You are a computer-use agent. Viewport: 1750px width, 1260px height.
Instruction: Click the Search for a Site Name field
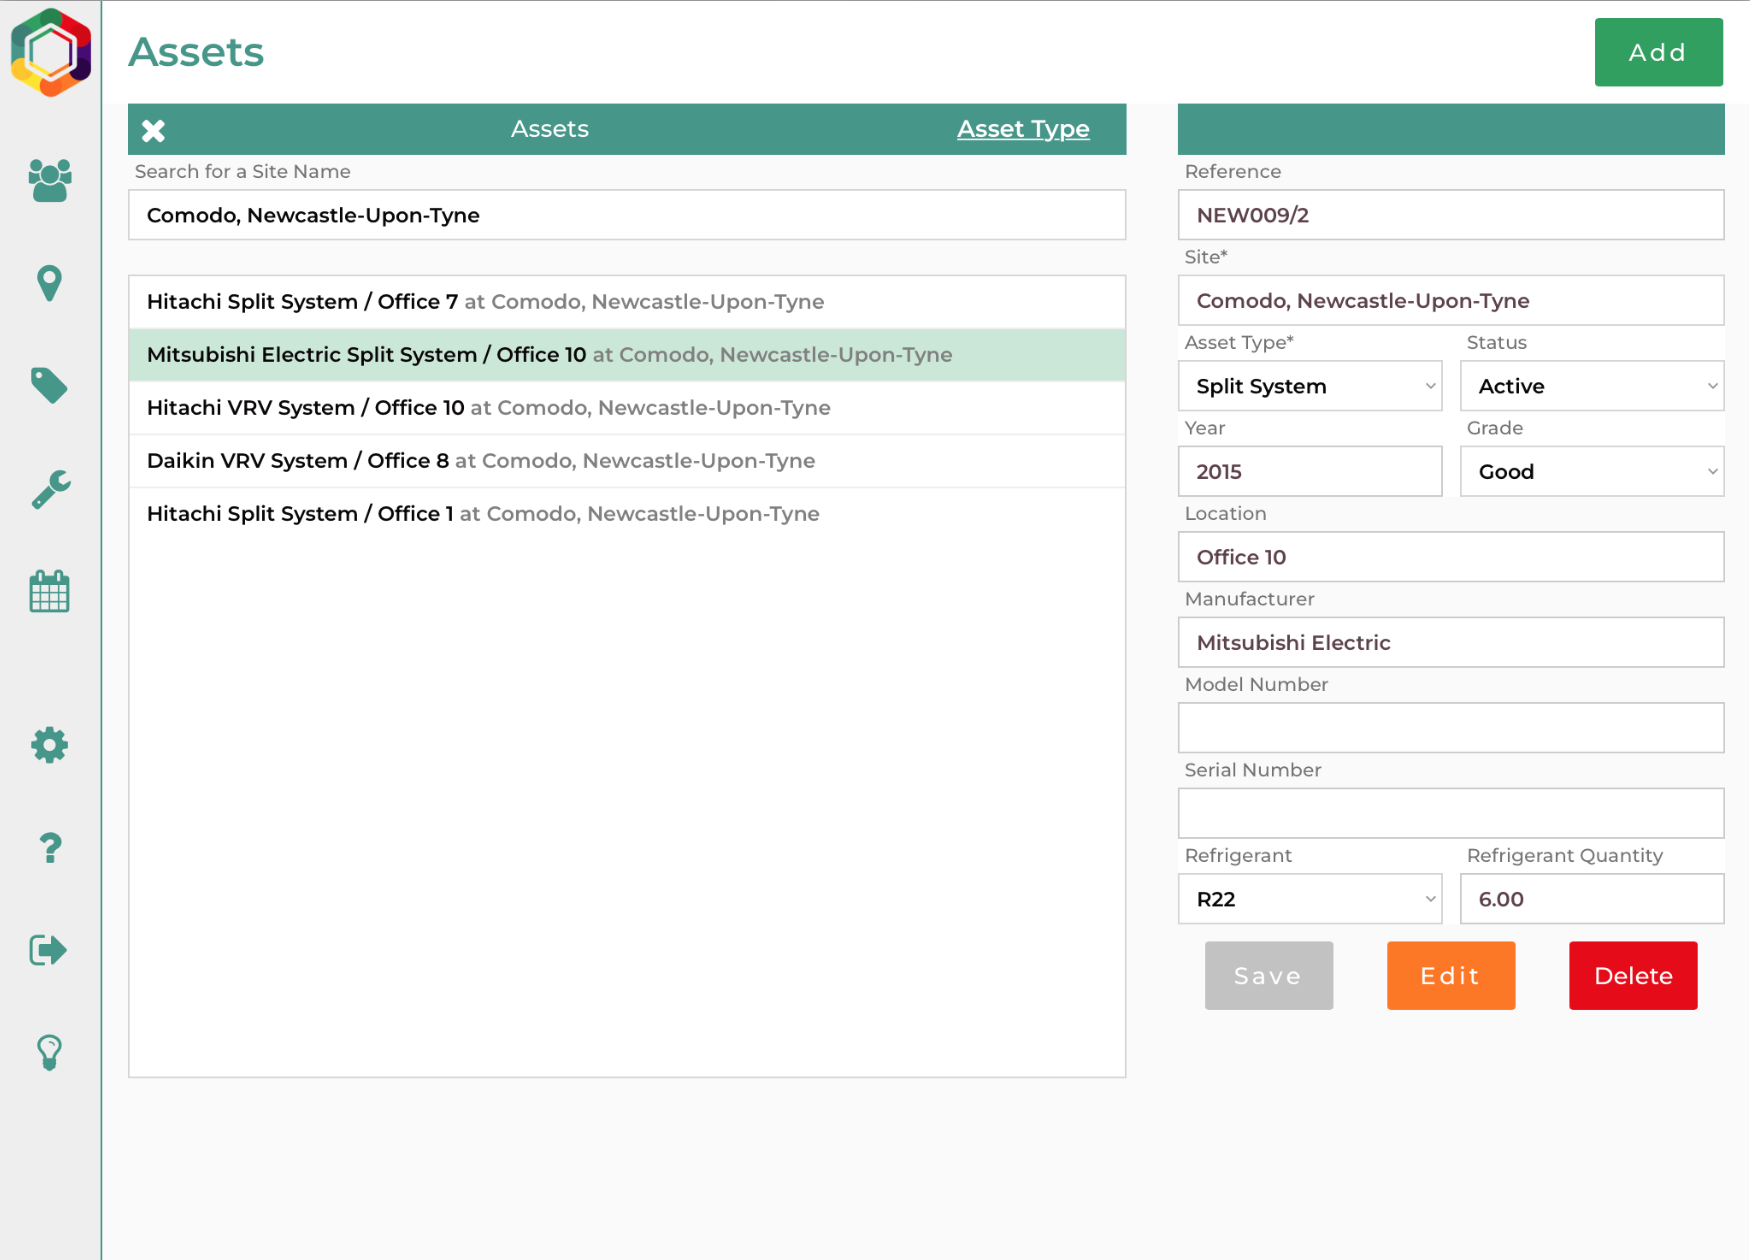click(627, 215)
